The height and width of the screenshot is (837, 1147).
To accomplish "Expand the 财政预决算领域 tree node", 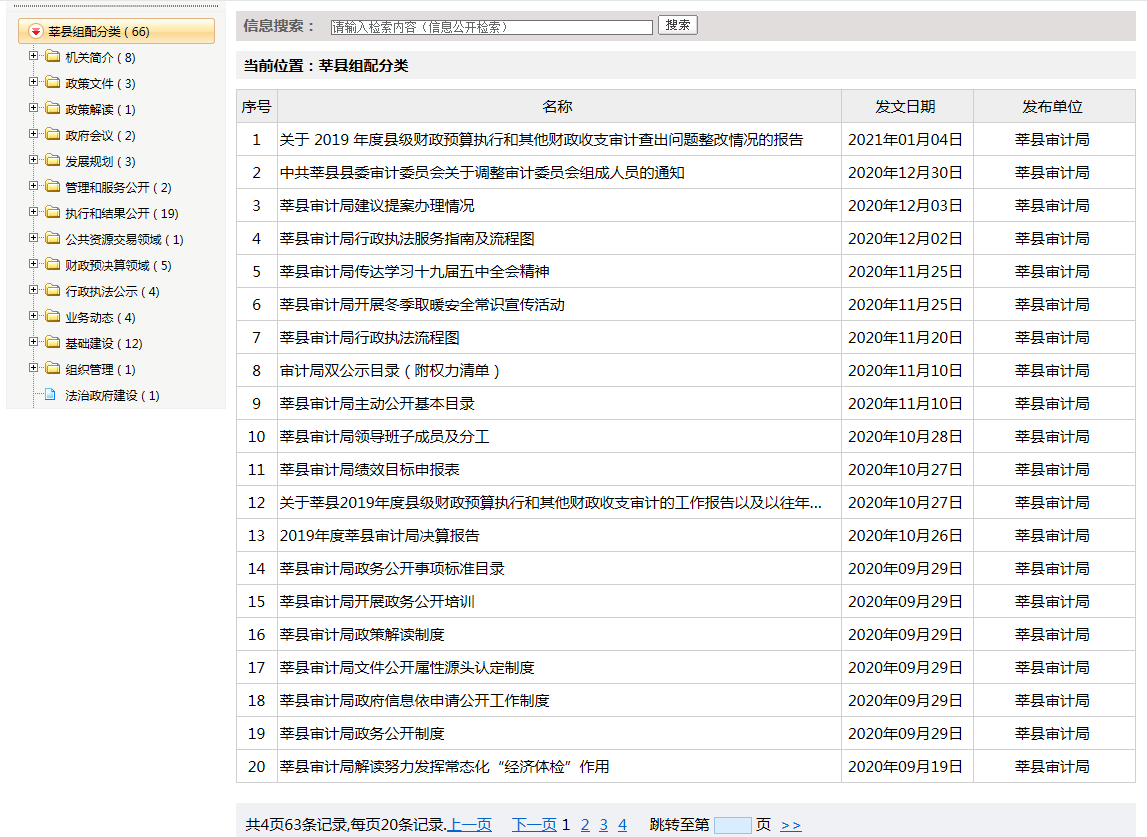I will tap(33, 264).
